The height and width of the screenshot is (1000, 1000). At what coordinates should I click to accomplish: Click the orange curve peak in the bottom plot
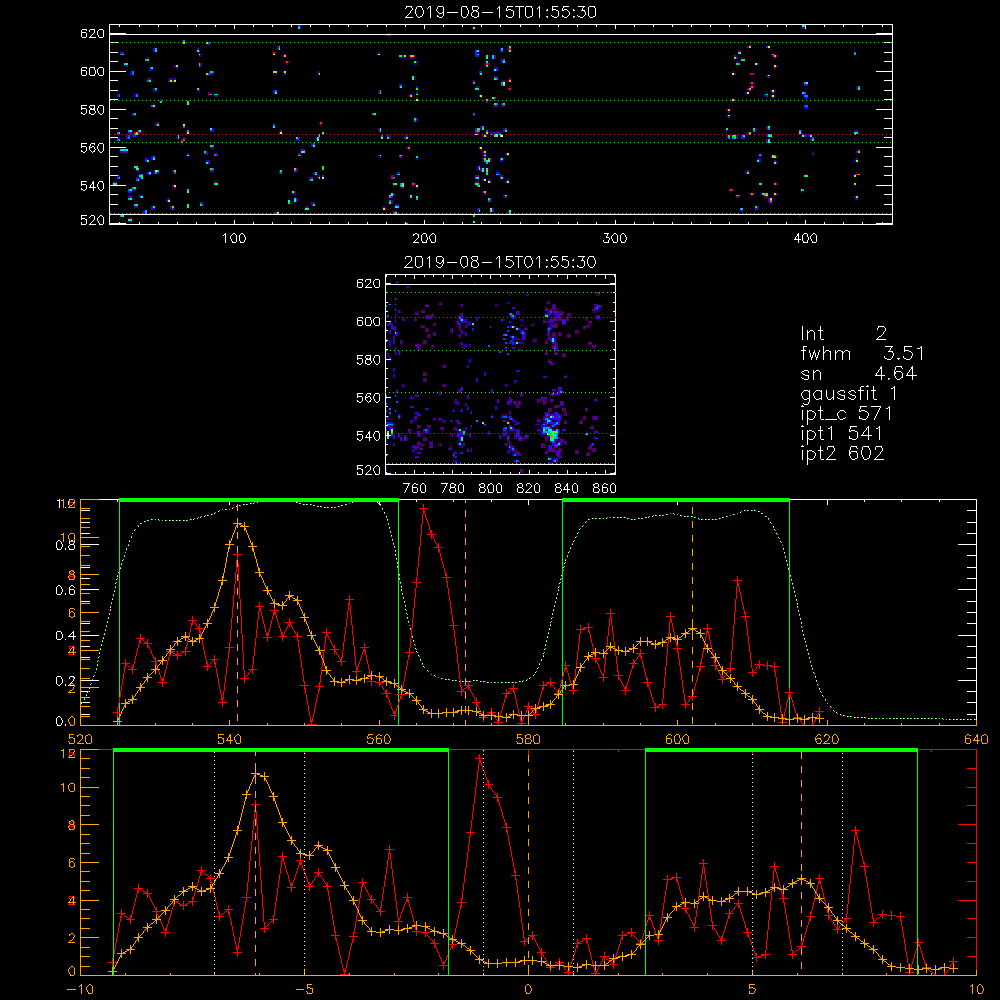tap(256, 774)
